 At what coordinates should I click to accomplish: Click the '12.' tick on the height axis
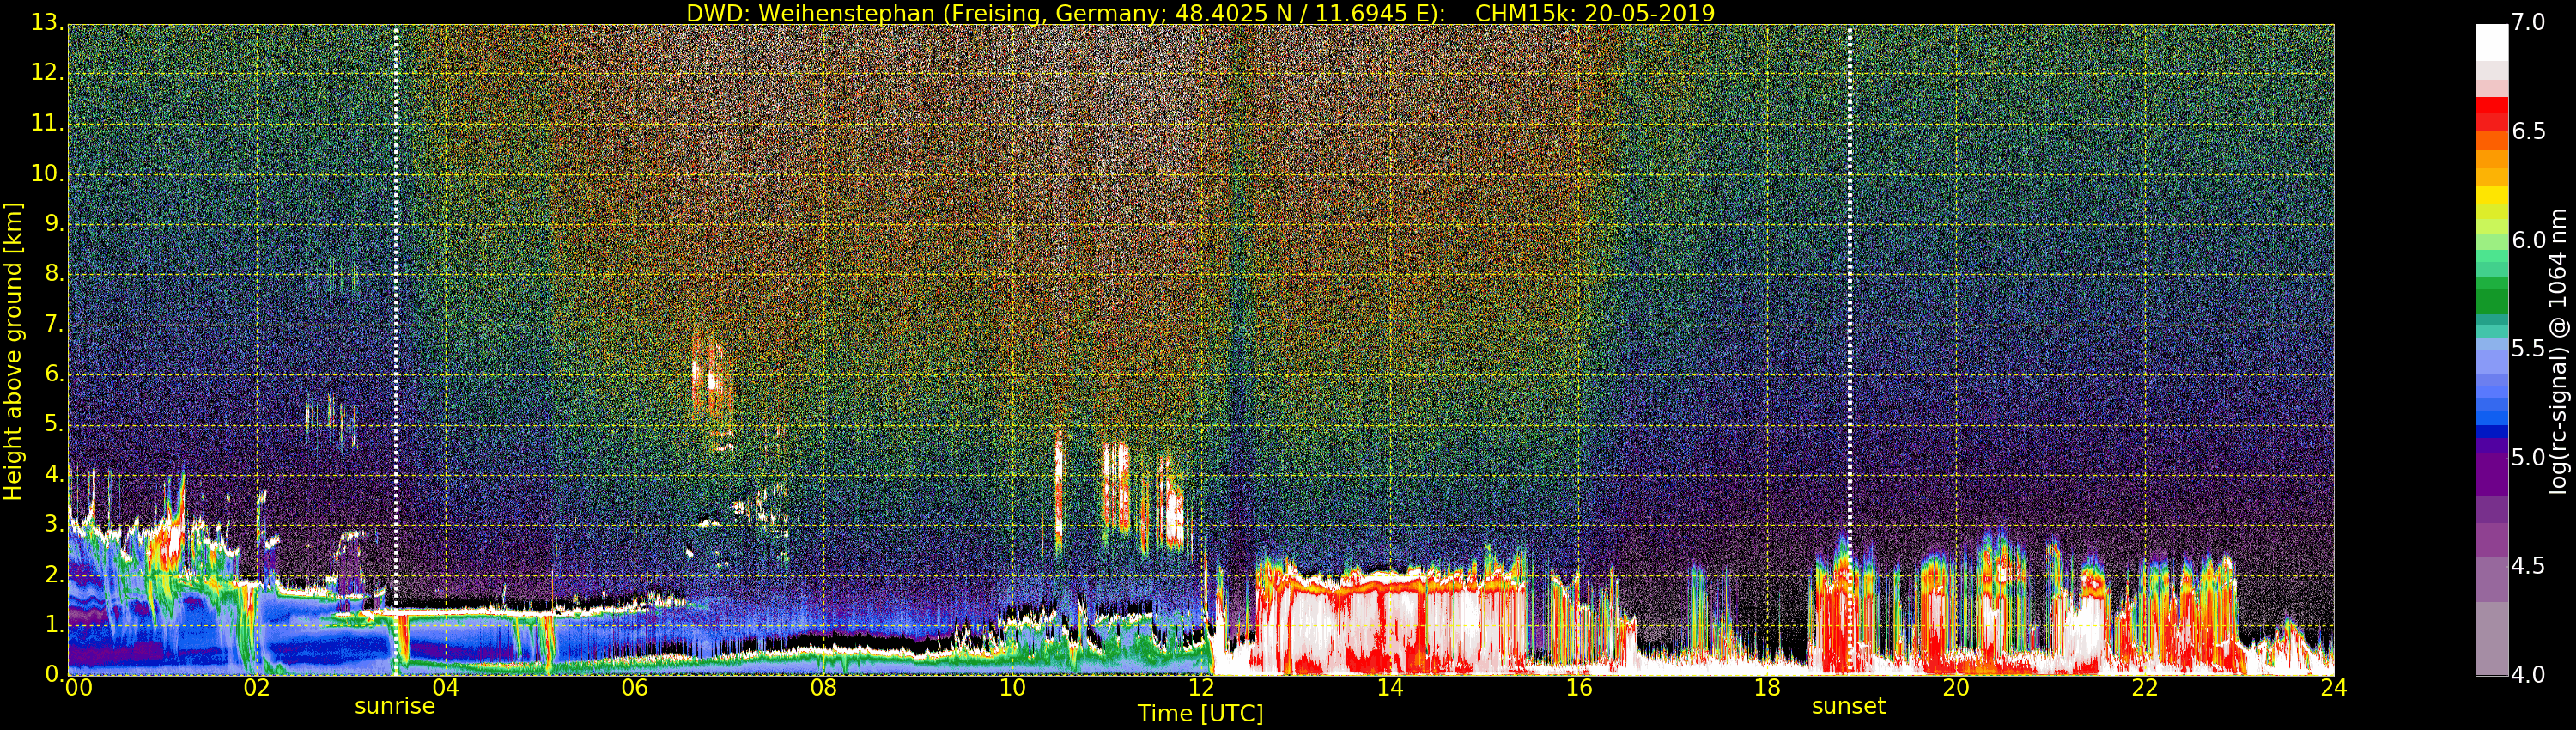click(46, 73)
